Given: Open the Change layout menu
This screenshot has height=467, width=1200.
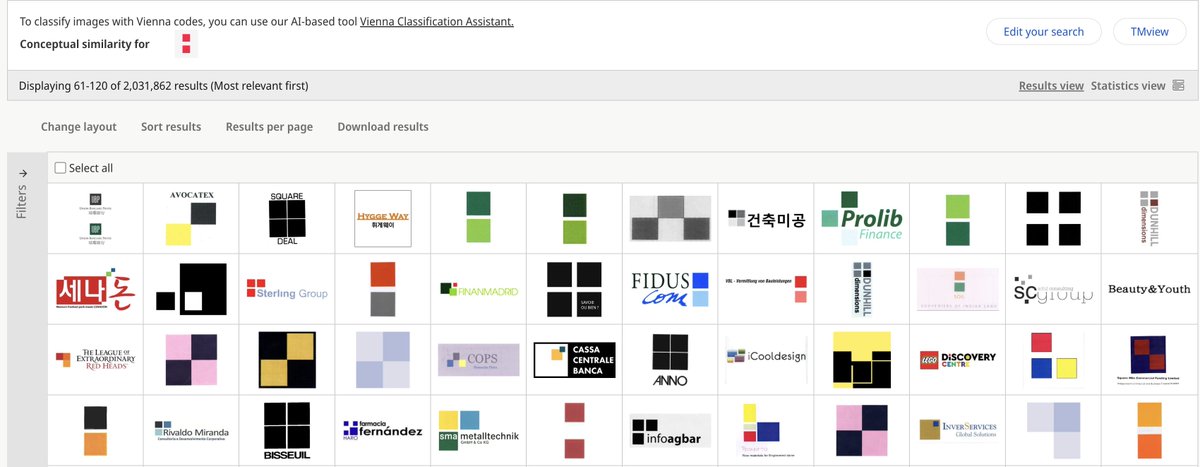Looking at the screenshot, I should click(x=79, y=127).
